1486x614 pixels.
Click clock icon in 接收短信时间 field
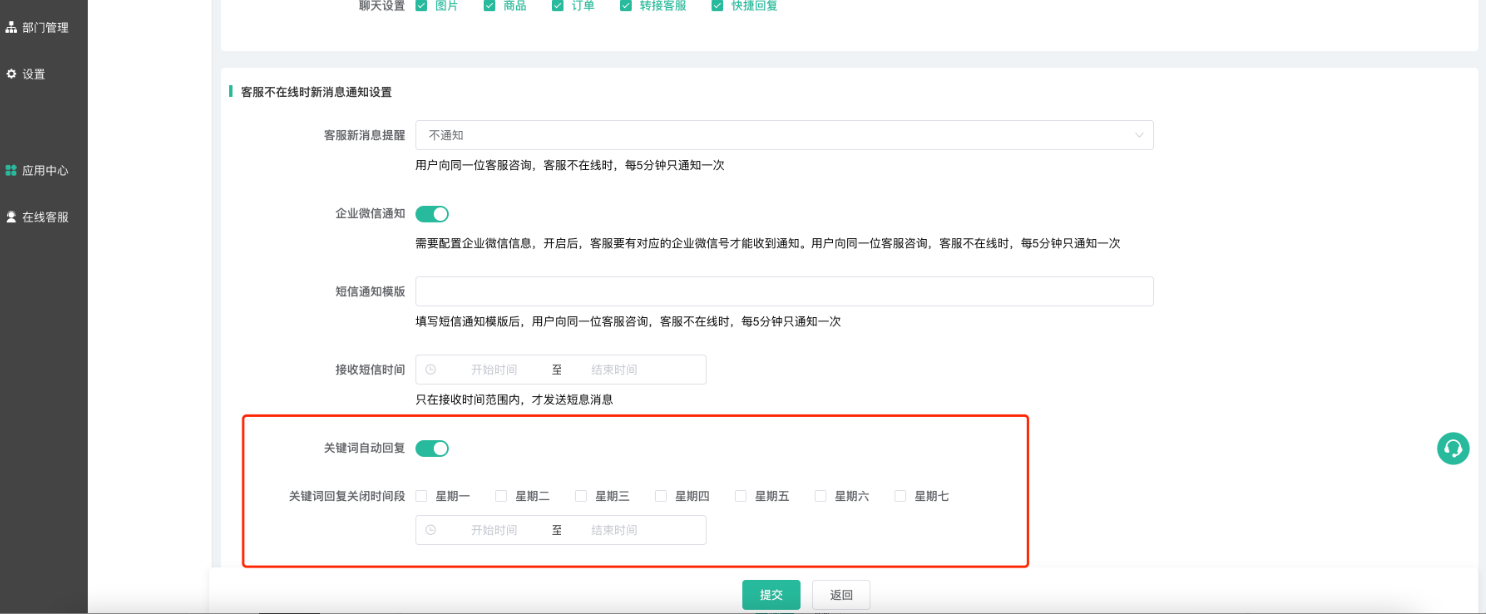(431, 370)
